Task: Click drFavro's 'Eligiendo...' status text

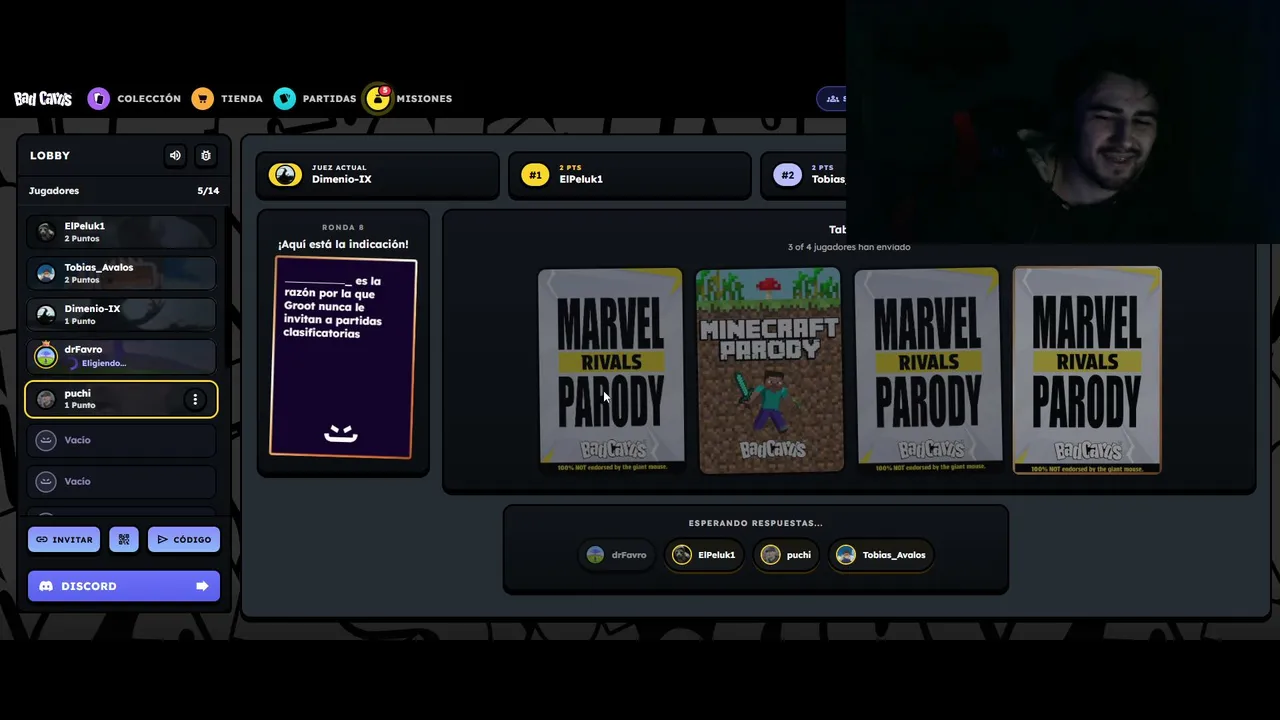Action: point(104,363)
